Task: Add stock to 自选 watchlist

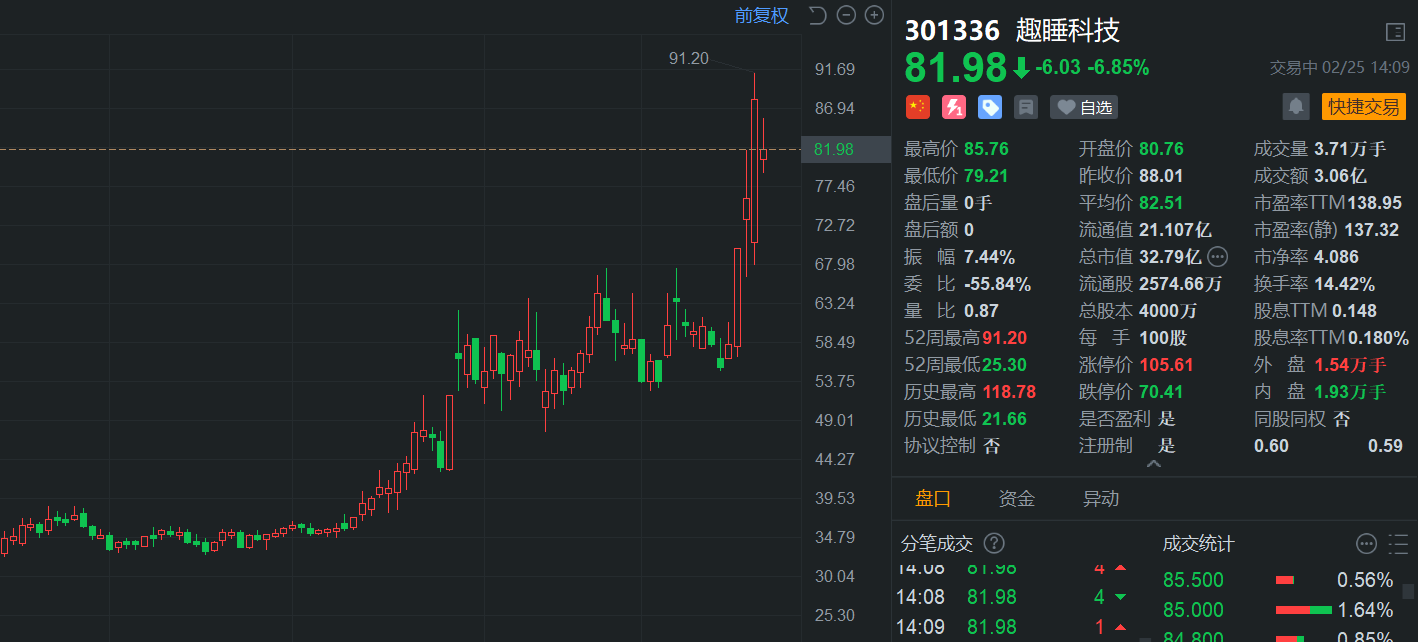Action: click(1084, 107)
